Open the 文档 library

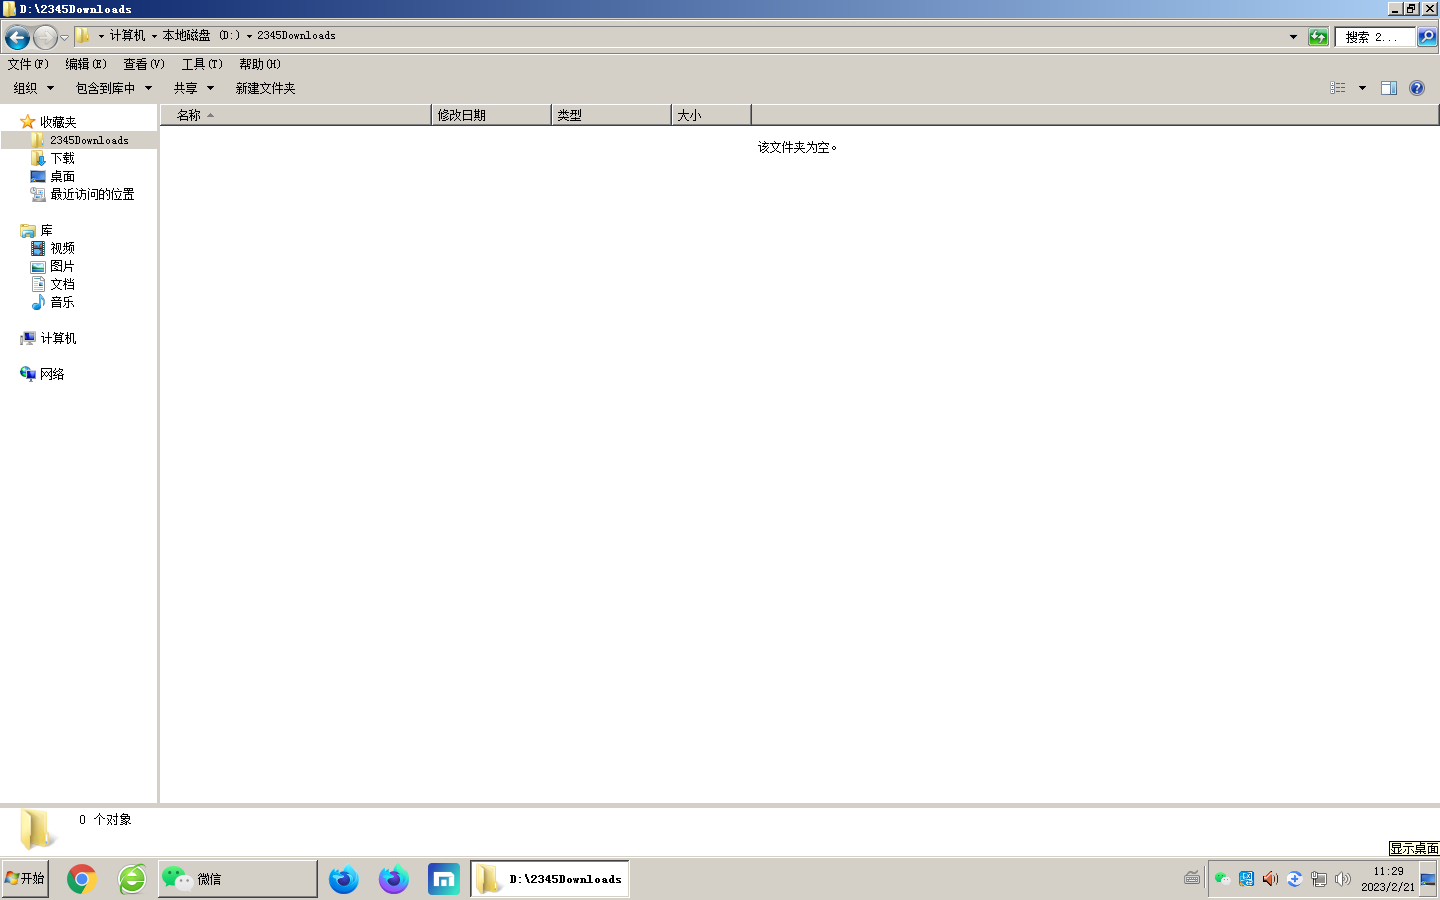pyautogui.click(x=62, y=284)
